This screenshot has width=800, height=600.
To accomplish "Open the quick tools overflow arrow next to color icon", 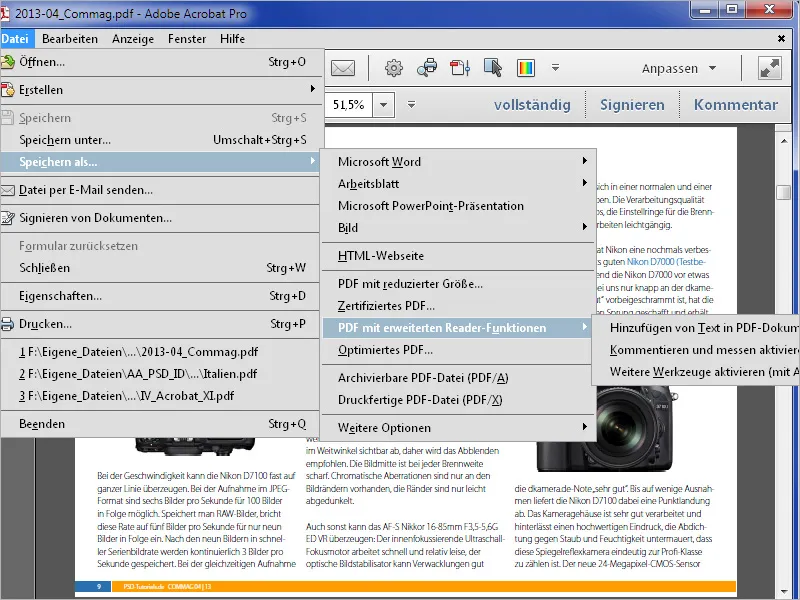I will point(556,67).
